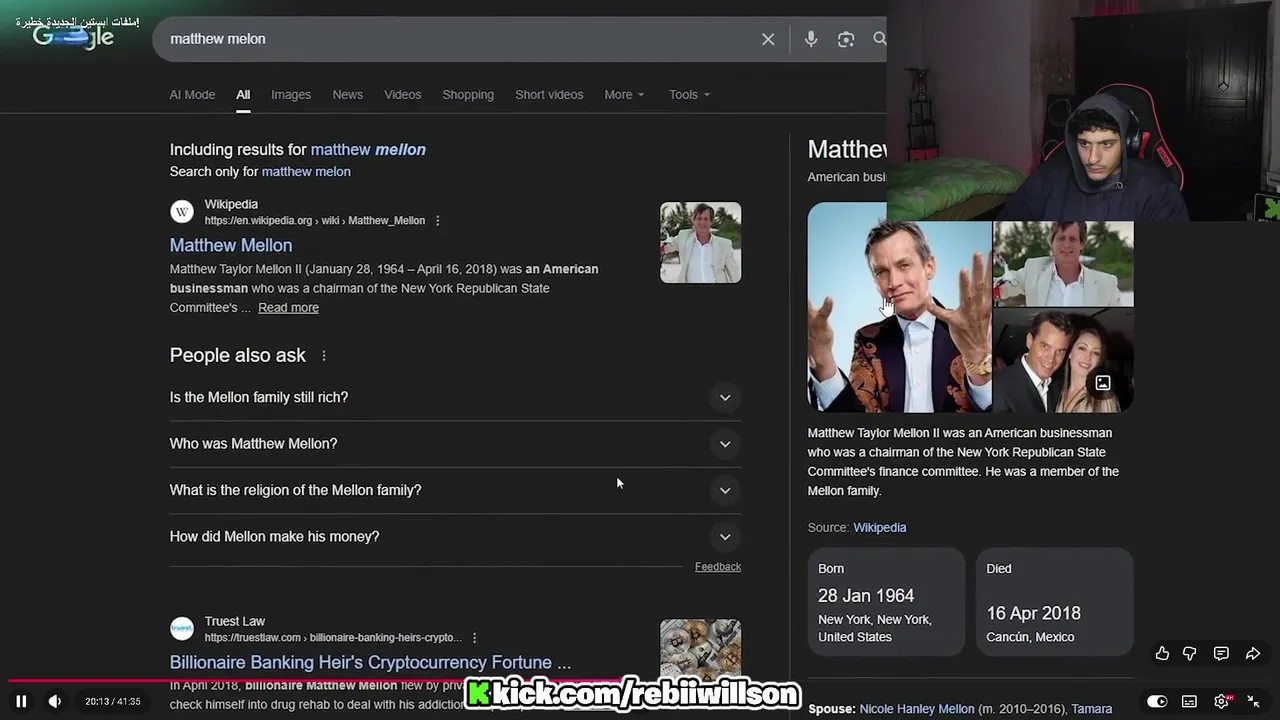
Task: Switch to News tab
Action: click(347, 94)
